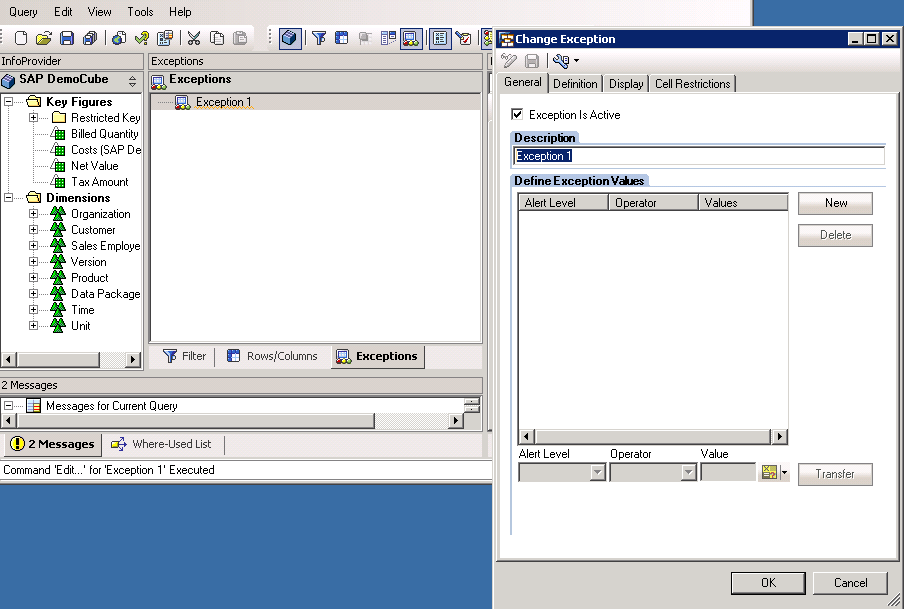Open the Operator dropdown
Image resolution: width=904 pixels, height=609 pixels.
[x=688, y=473]
